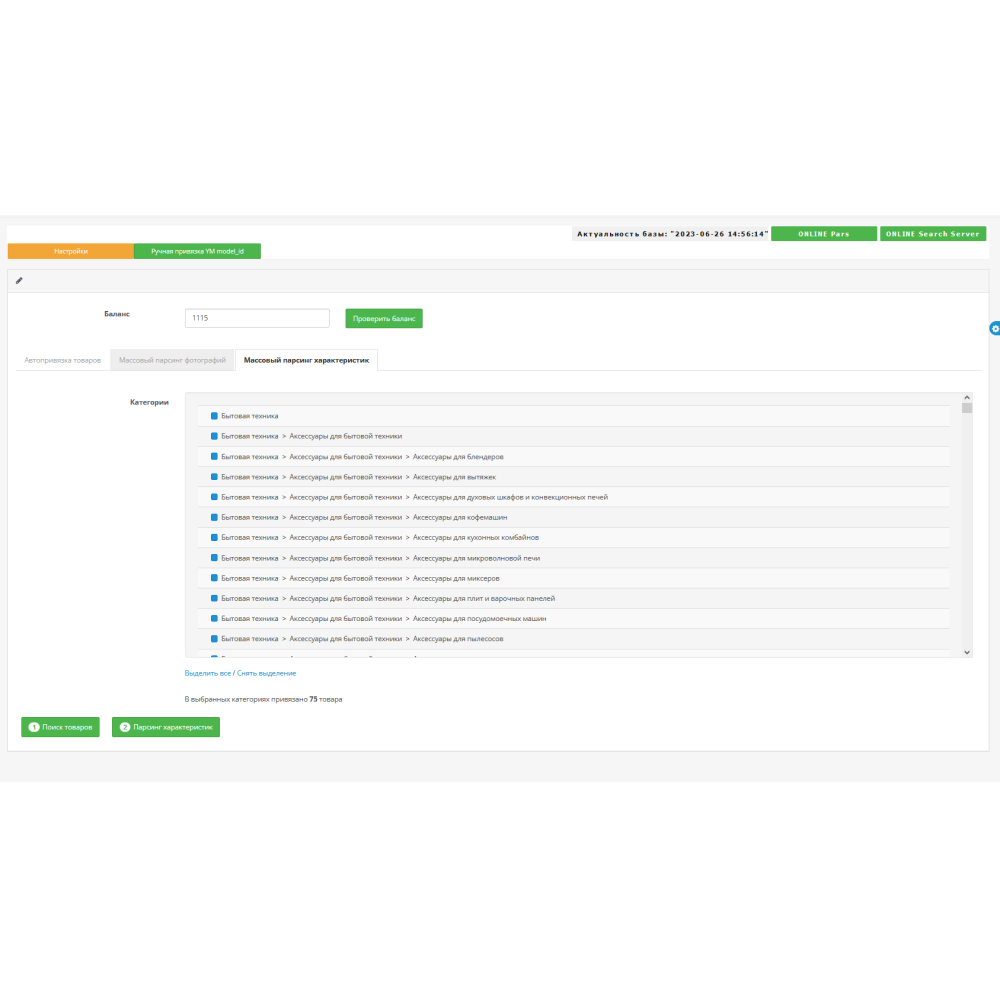Click the ONLINE Pars status indicator

(x=824, y=233)
